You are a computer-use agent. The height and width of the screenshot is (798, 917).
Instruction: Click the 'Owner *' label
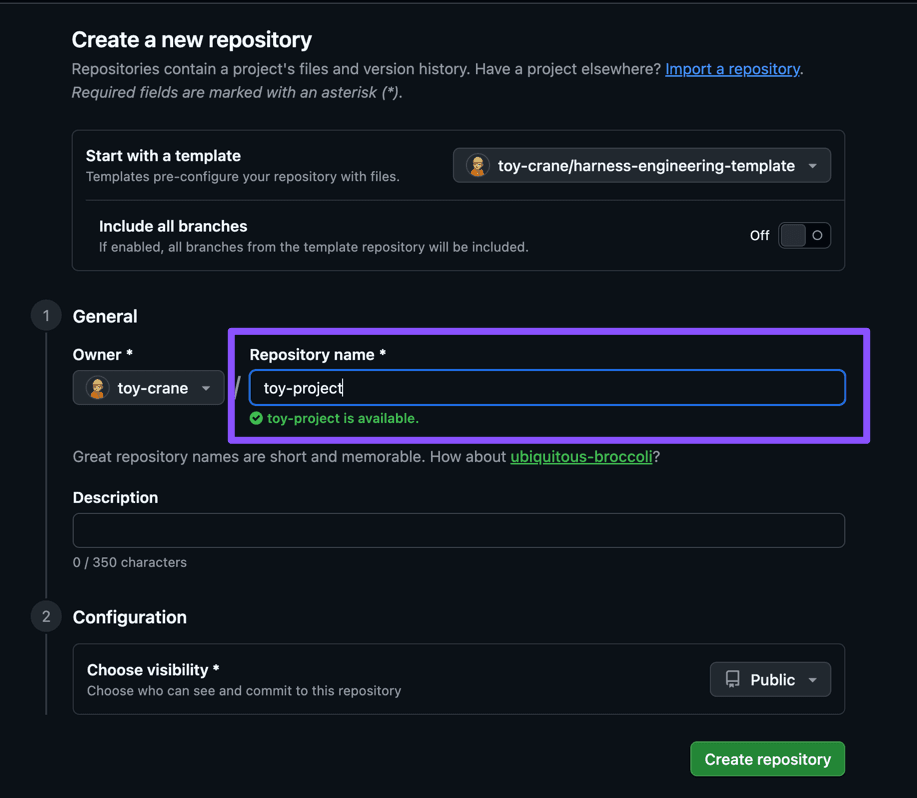(x=103, y=355)
